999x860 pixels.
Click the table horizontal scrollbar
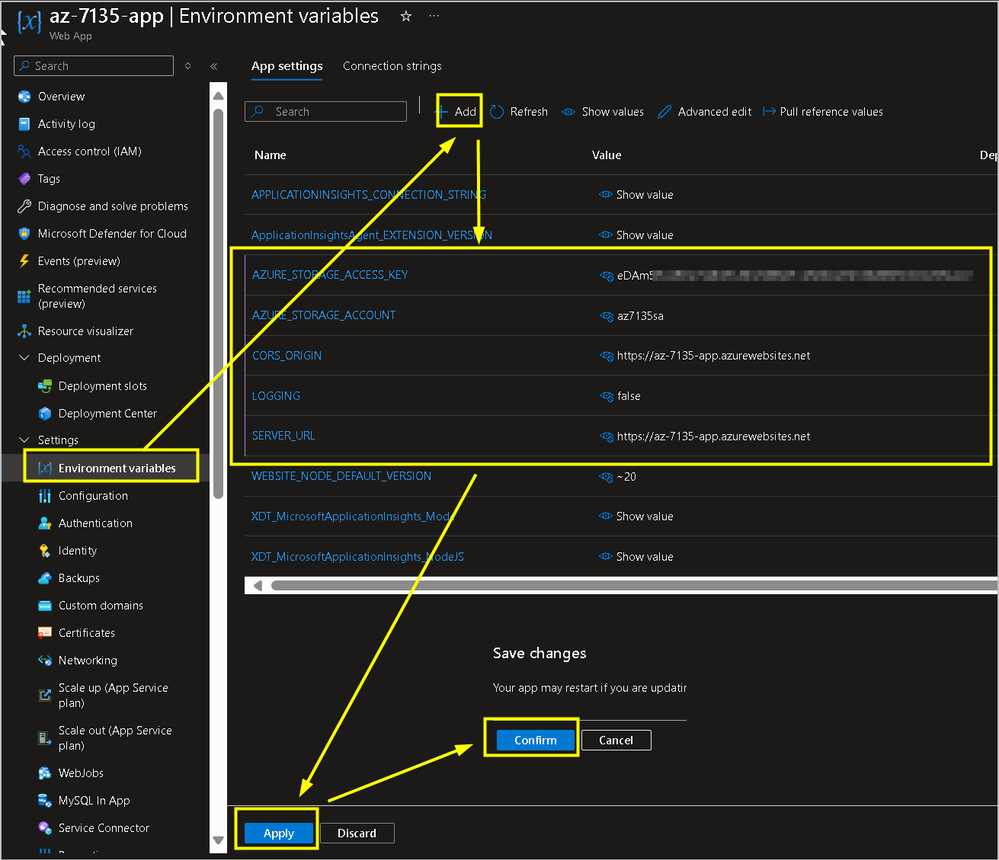click(634, 585)
